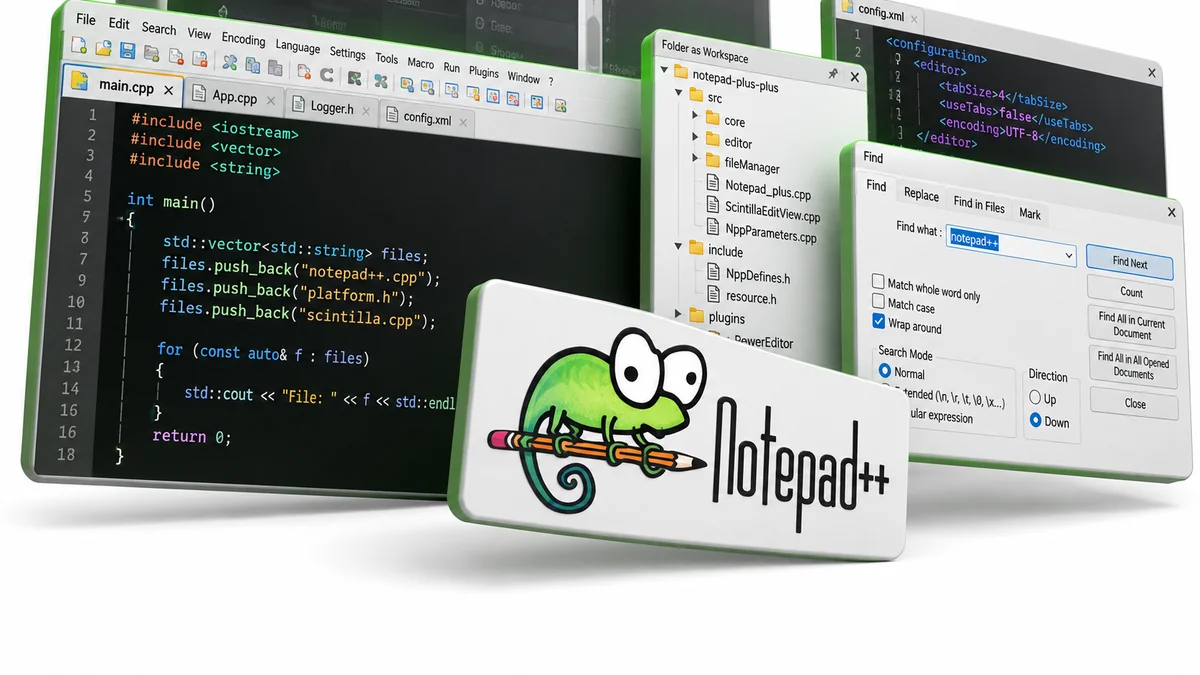
Task: Switch to the App.cpp tab
Action: coord(234,97)
